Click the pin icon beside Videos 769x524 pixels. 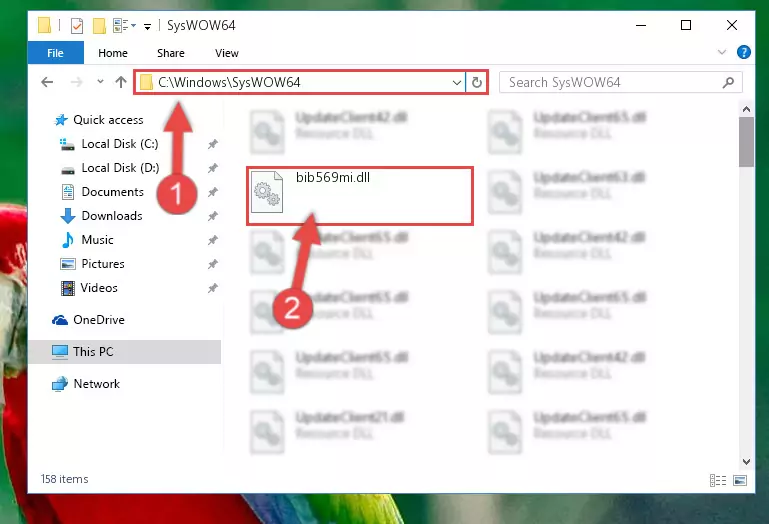pyautogui.click(x=212, y=288)
